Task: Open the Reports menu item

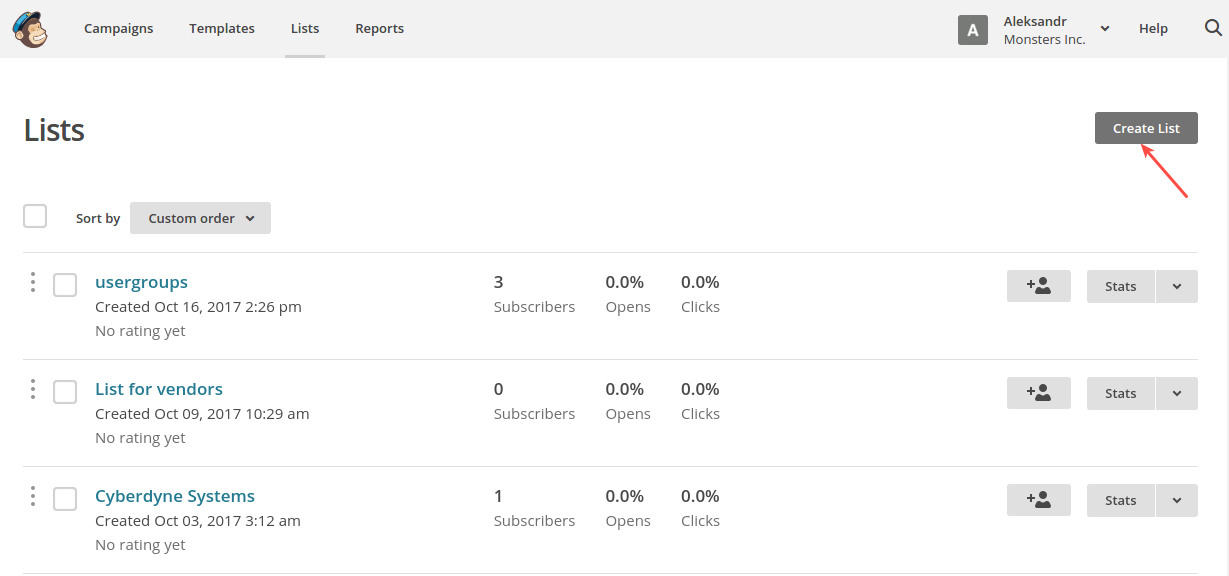Action: [x=380, y=28]
